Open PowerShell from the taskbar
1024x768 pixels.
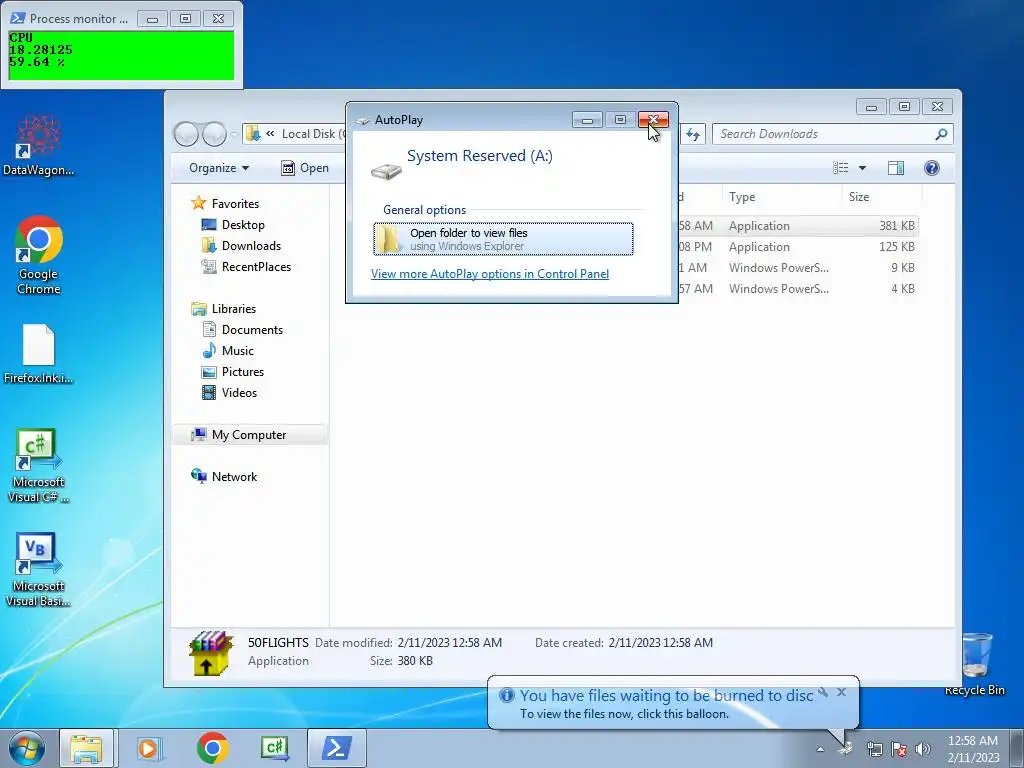[x=336, y=748]
